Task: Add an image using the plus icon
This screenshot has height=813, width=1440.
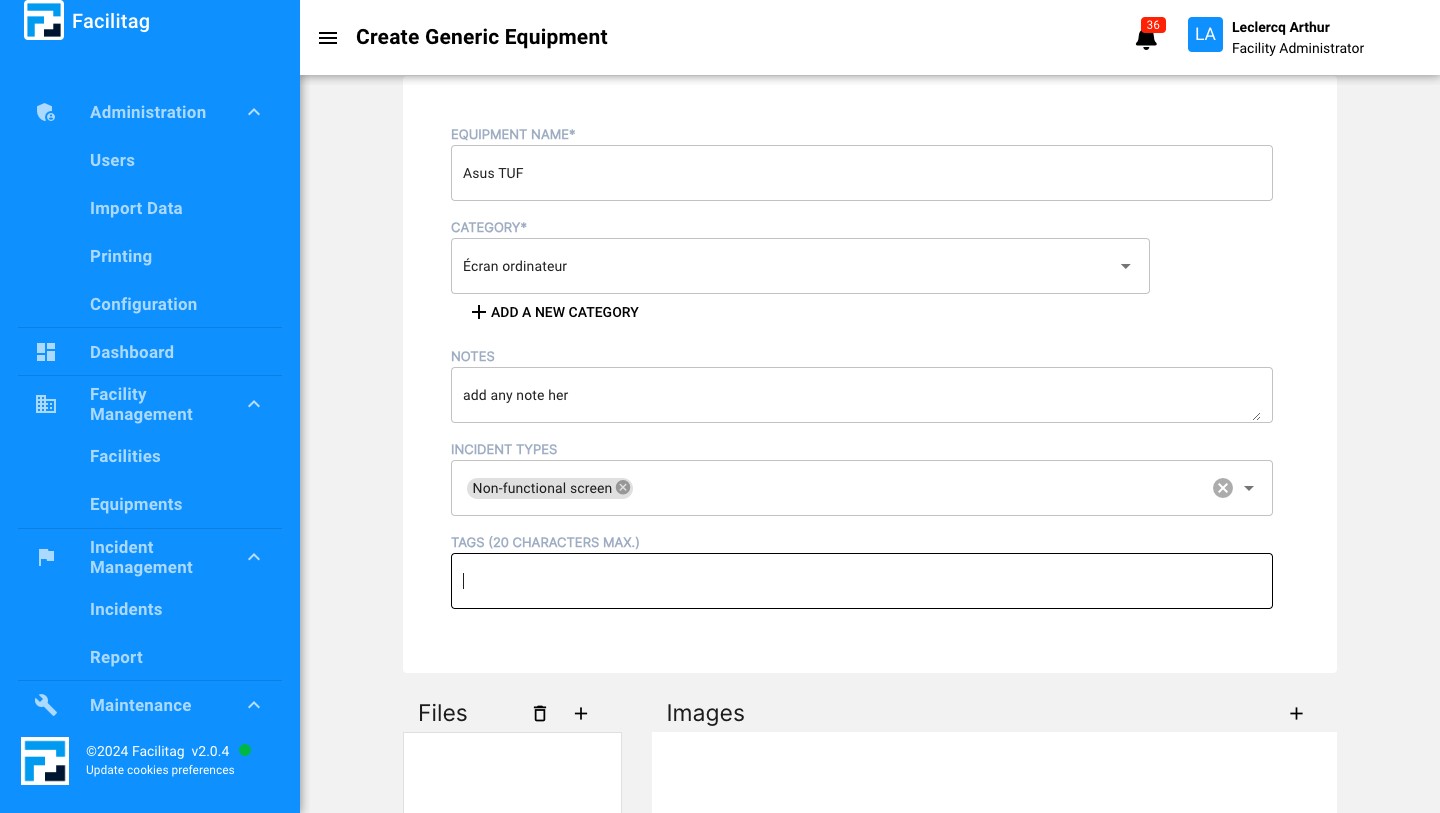Action: coord(1296,713)
